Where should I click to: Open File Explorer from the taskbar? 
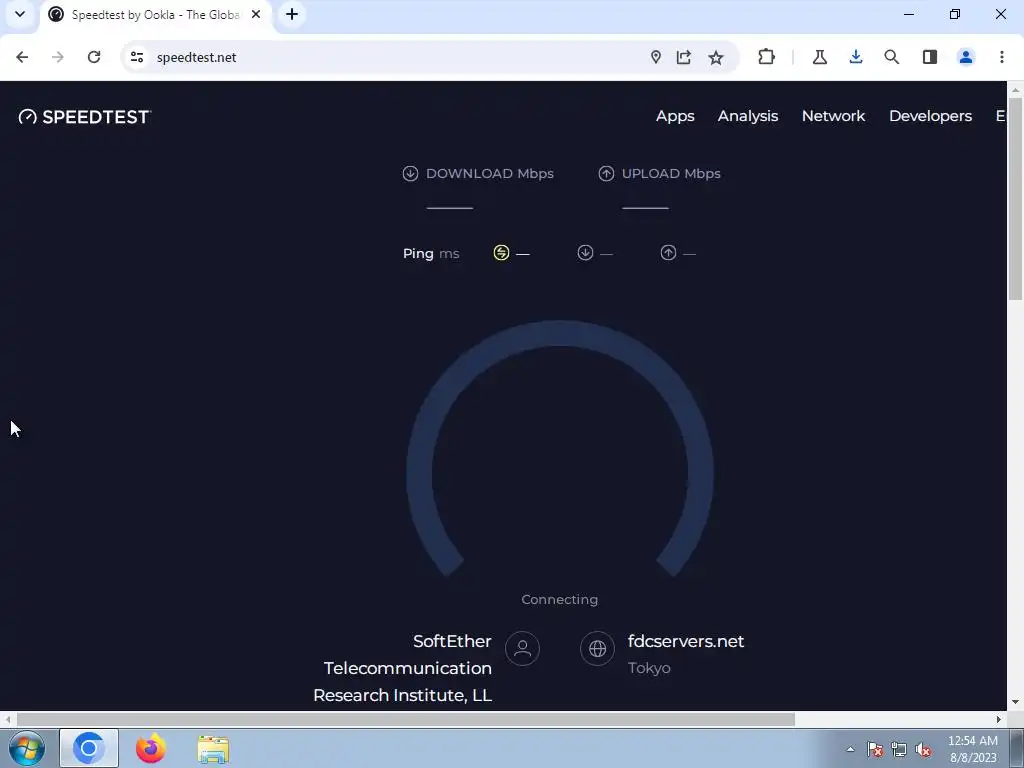(213, 749)
